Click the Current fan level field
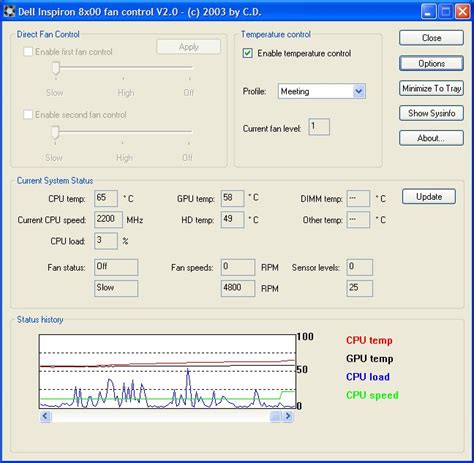Viewport: 474px width, 463px height. coord(319,127)
